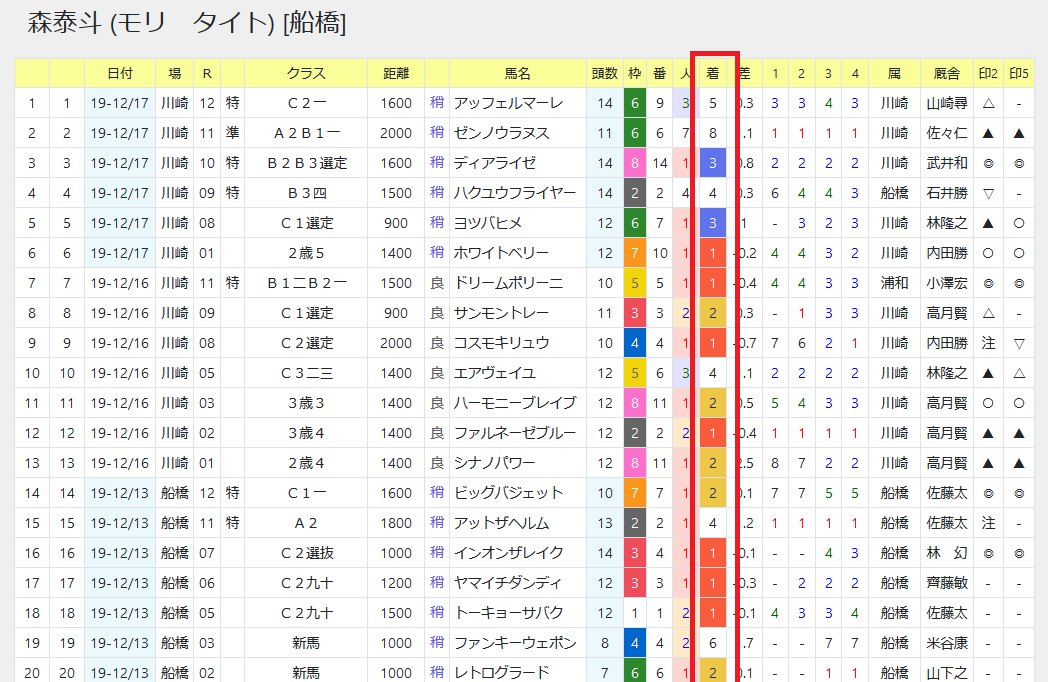Select horse name ファンキーウェポン
Image resolution: width=1048 pixels, height=682 pixels.
515,643
